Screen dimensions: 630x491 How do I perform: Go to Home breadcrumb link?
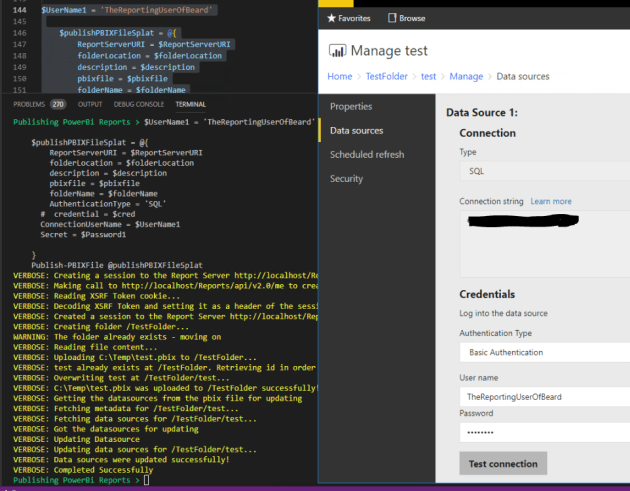pyautogui.click(x=340, y=76)
